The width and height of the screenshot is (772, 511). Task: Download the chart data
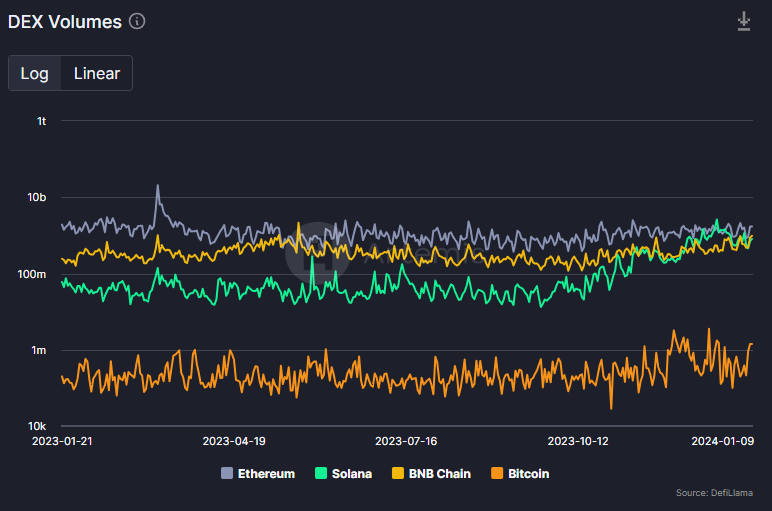pyautogui.click(x=743, y=21)
